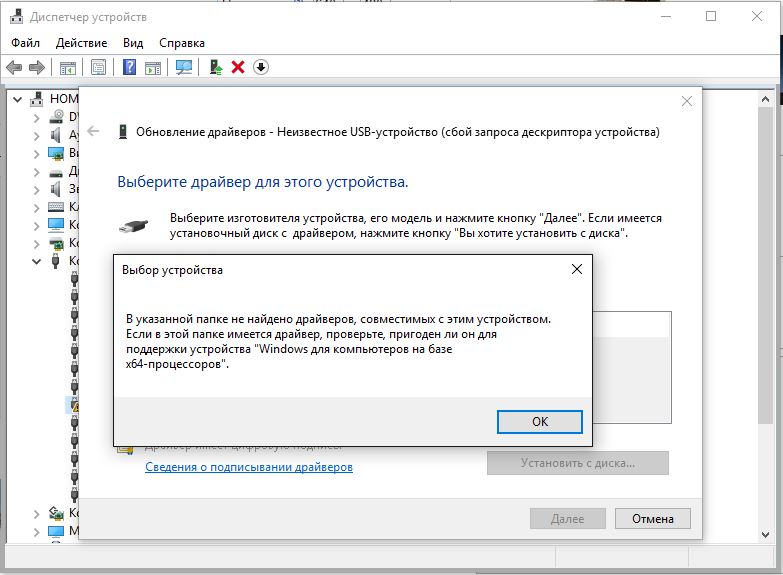This screenshot has width=783, height=575.
Task: Select the speaker icon beside the 'Зв' row
Action: click(56, 189)
